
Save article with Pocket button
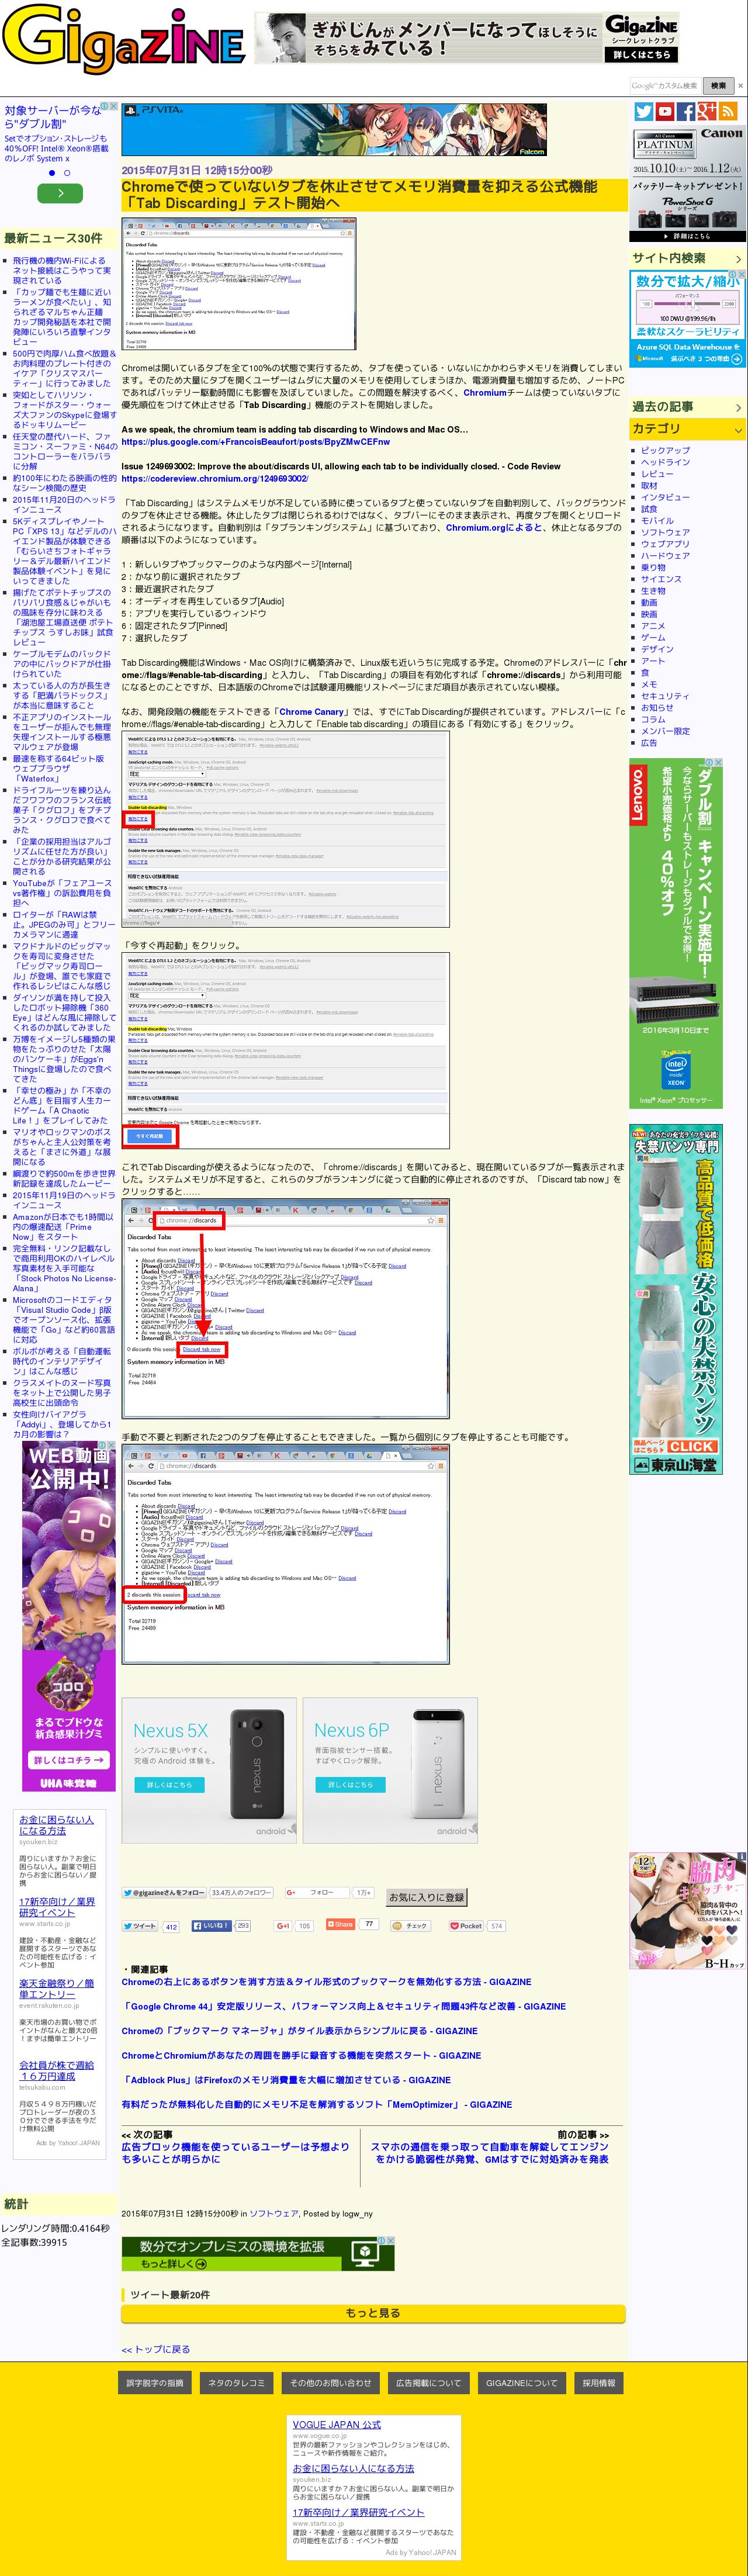pos(466,1926)
